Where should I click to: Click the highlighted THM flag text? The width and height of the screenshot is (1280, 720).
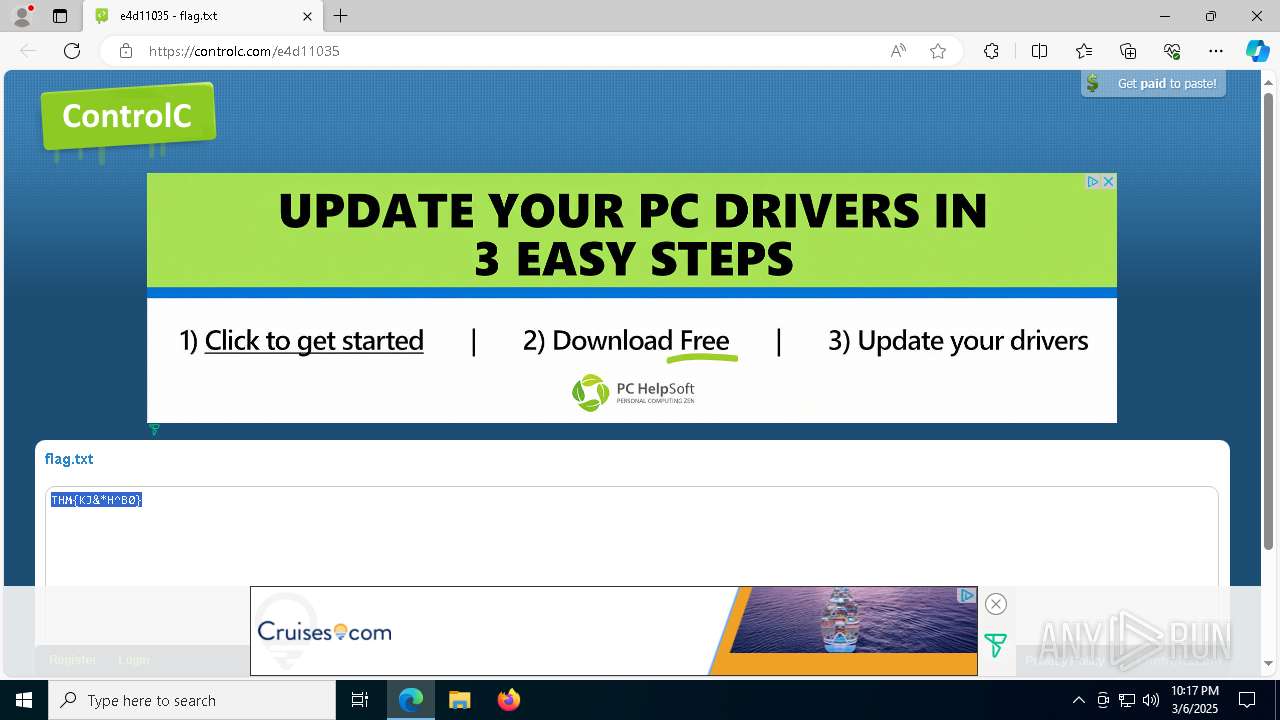coord(97,500)
